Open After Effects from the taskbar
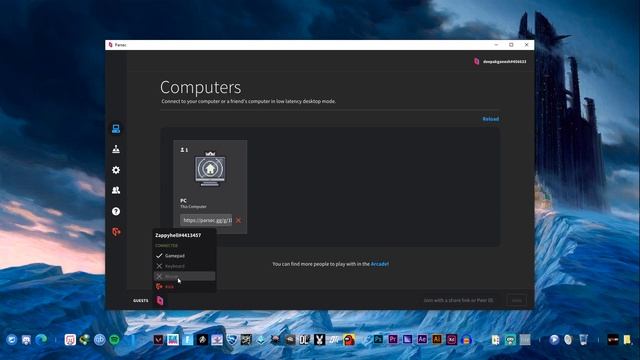The width and height of the screenshot is (640, 360). pos(422,340)
